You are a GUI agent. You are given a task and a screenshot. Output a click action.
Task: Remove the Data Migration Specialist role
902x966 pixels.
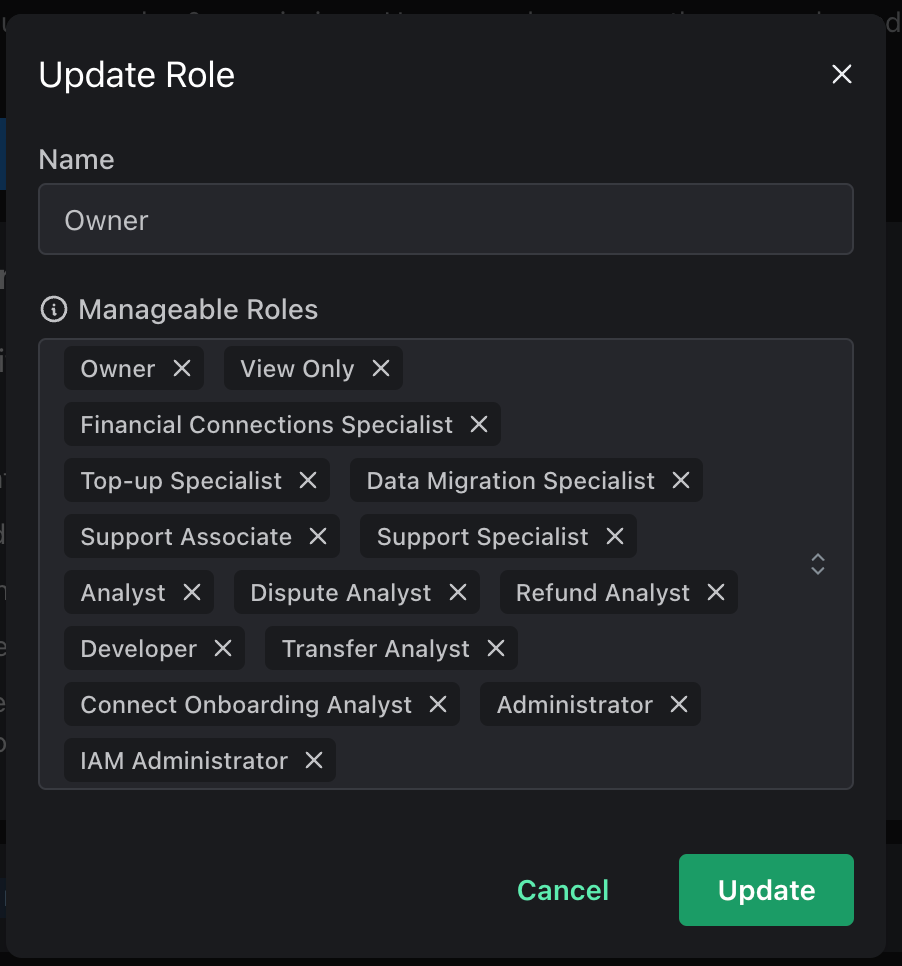tap(681, 480)
